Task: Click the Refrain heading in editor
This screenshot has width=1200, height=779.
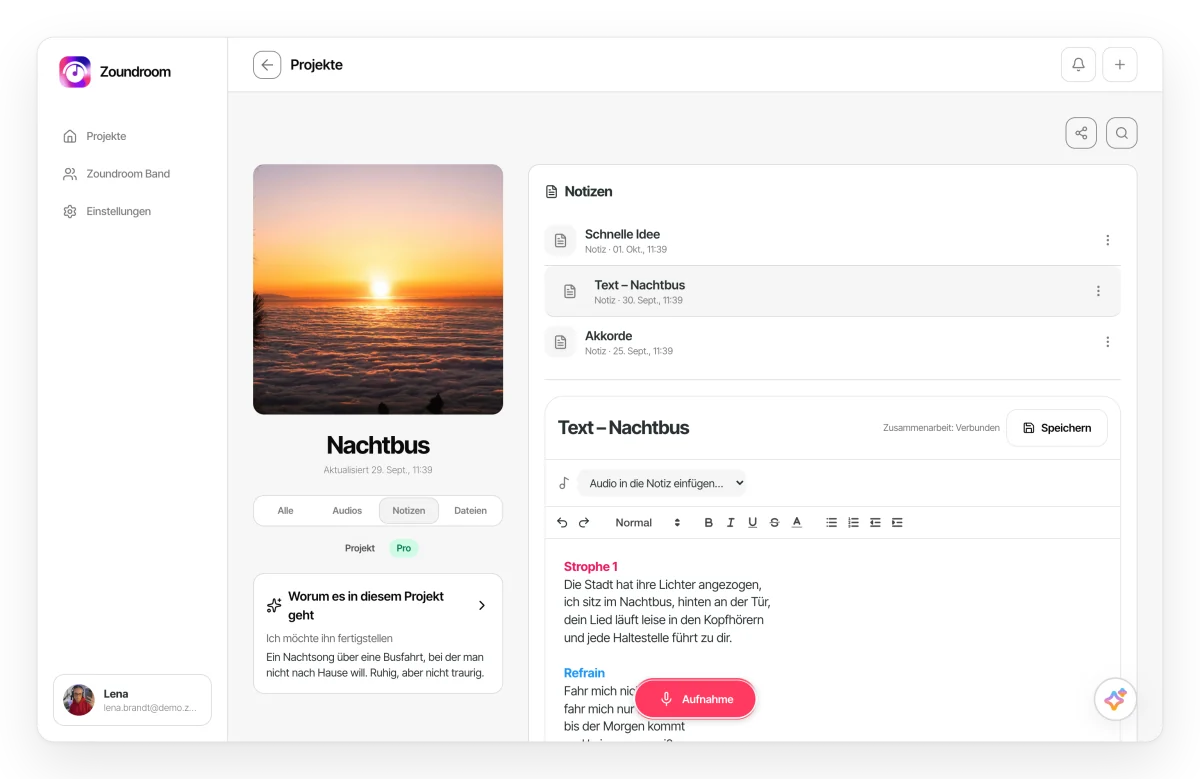Action: pos(584,673)
